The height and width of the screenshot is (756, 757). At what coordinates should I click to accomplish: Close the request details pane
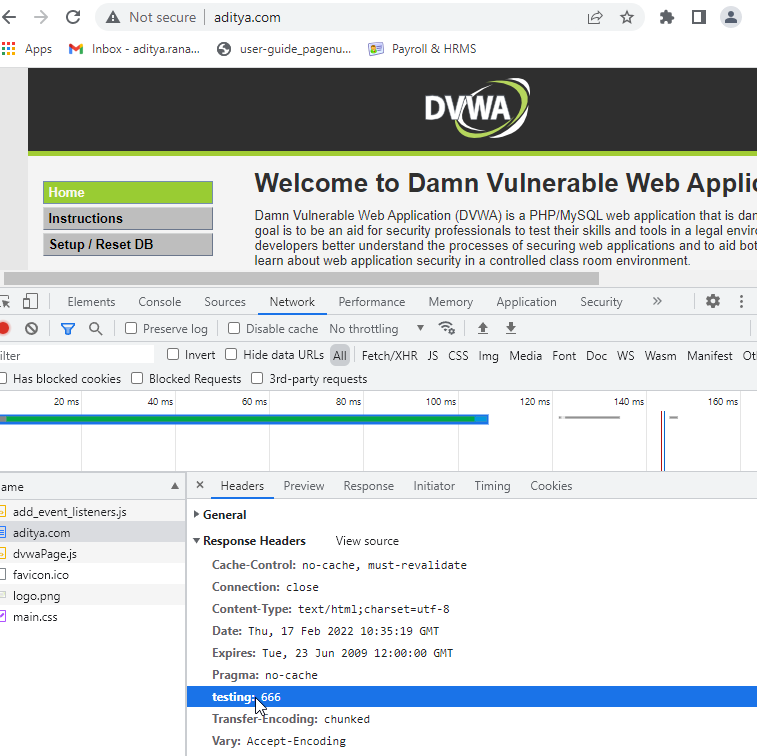200,485
